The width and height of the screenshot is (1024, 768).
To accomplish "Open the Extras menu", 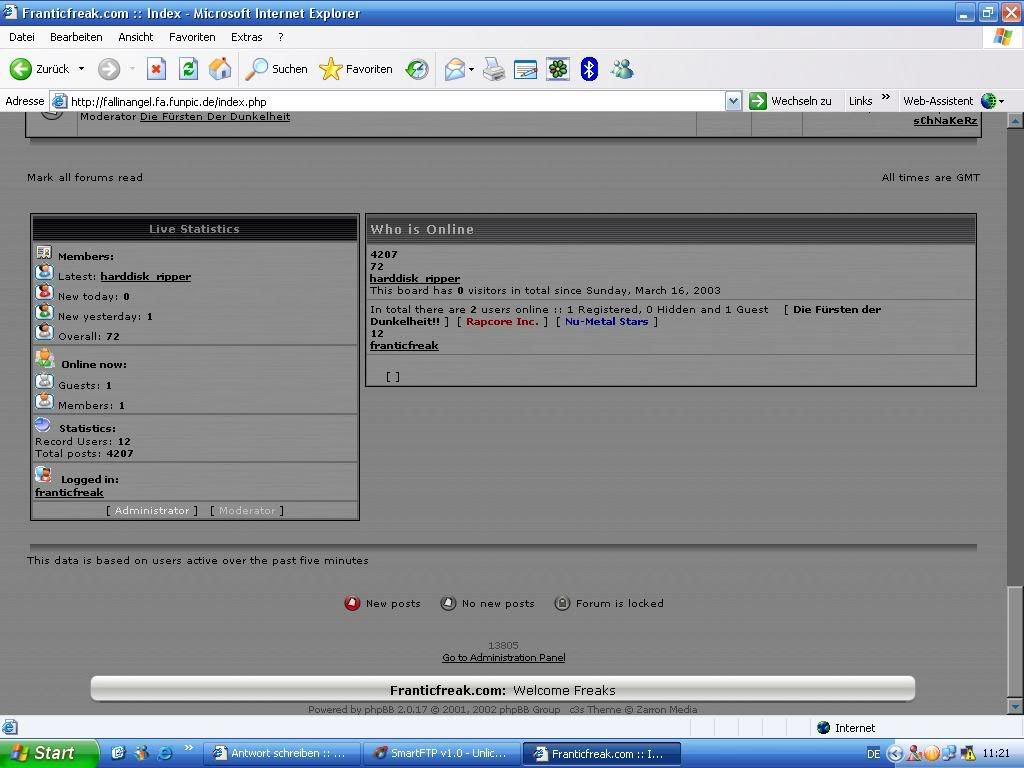I will click(x=246, y=37).
